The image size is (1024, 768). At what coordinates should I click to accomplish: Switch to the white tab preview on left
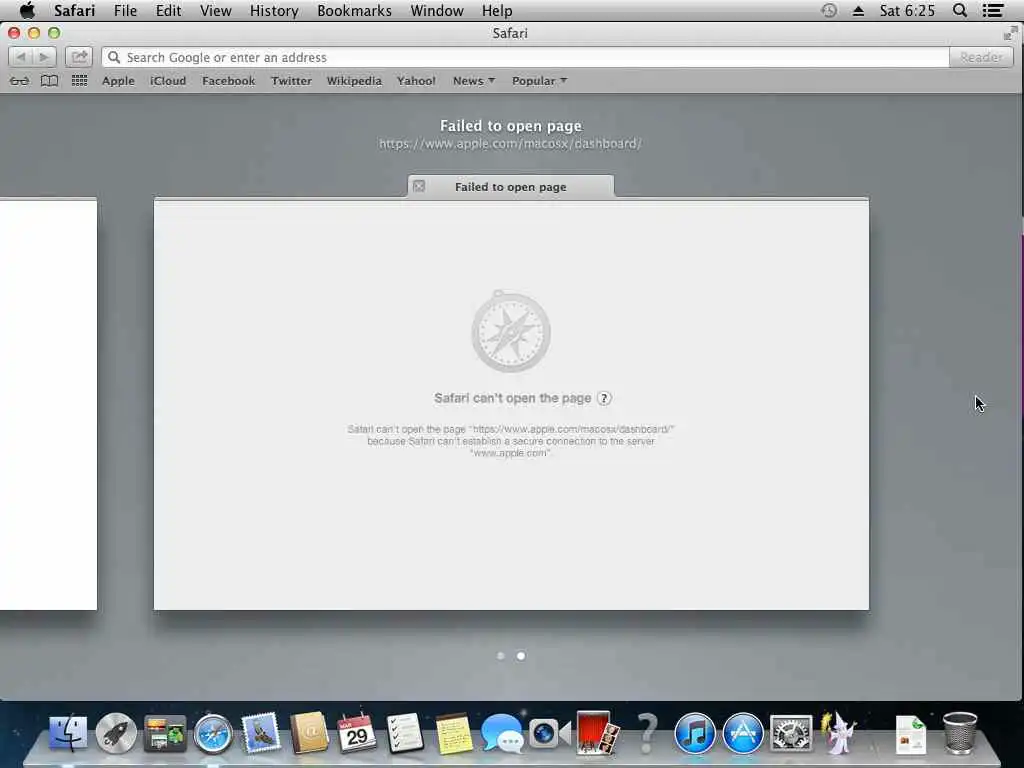tap(48, 404)
